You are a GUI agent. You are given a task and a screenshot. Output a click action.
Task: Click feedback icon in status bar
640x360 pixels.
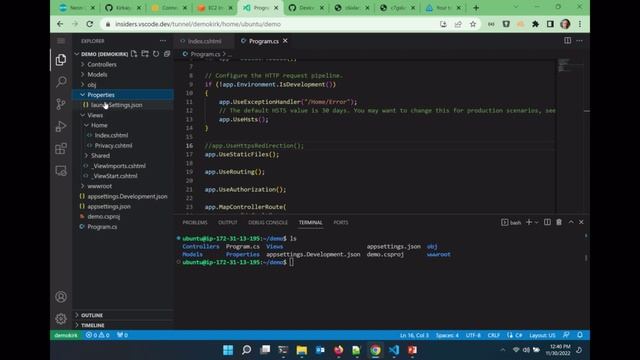coord(566,335)
